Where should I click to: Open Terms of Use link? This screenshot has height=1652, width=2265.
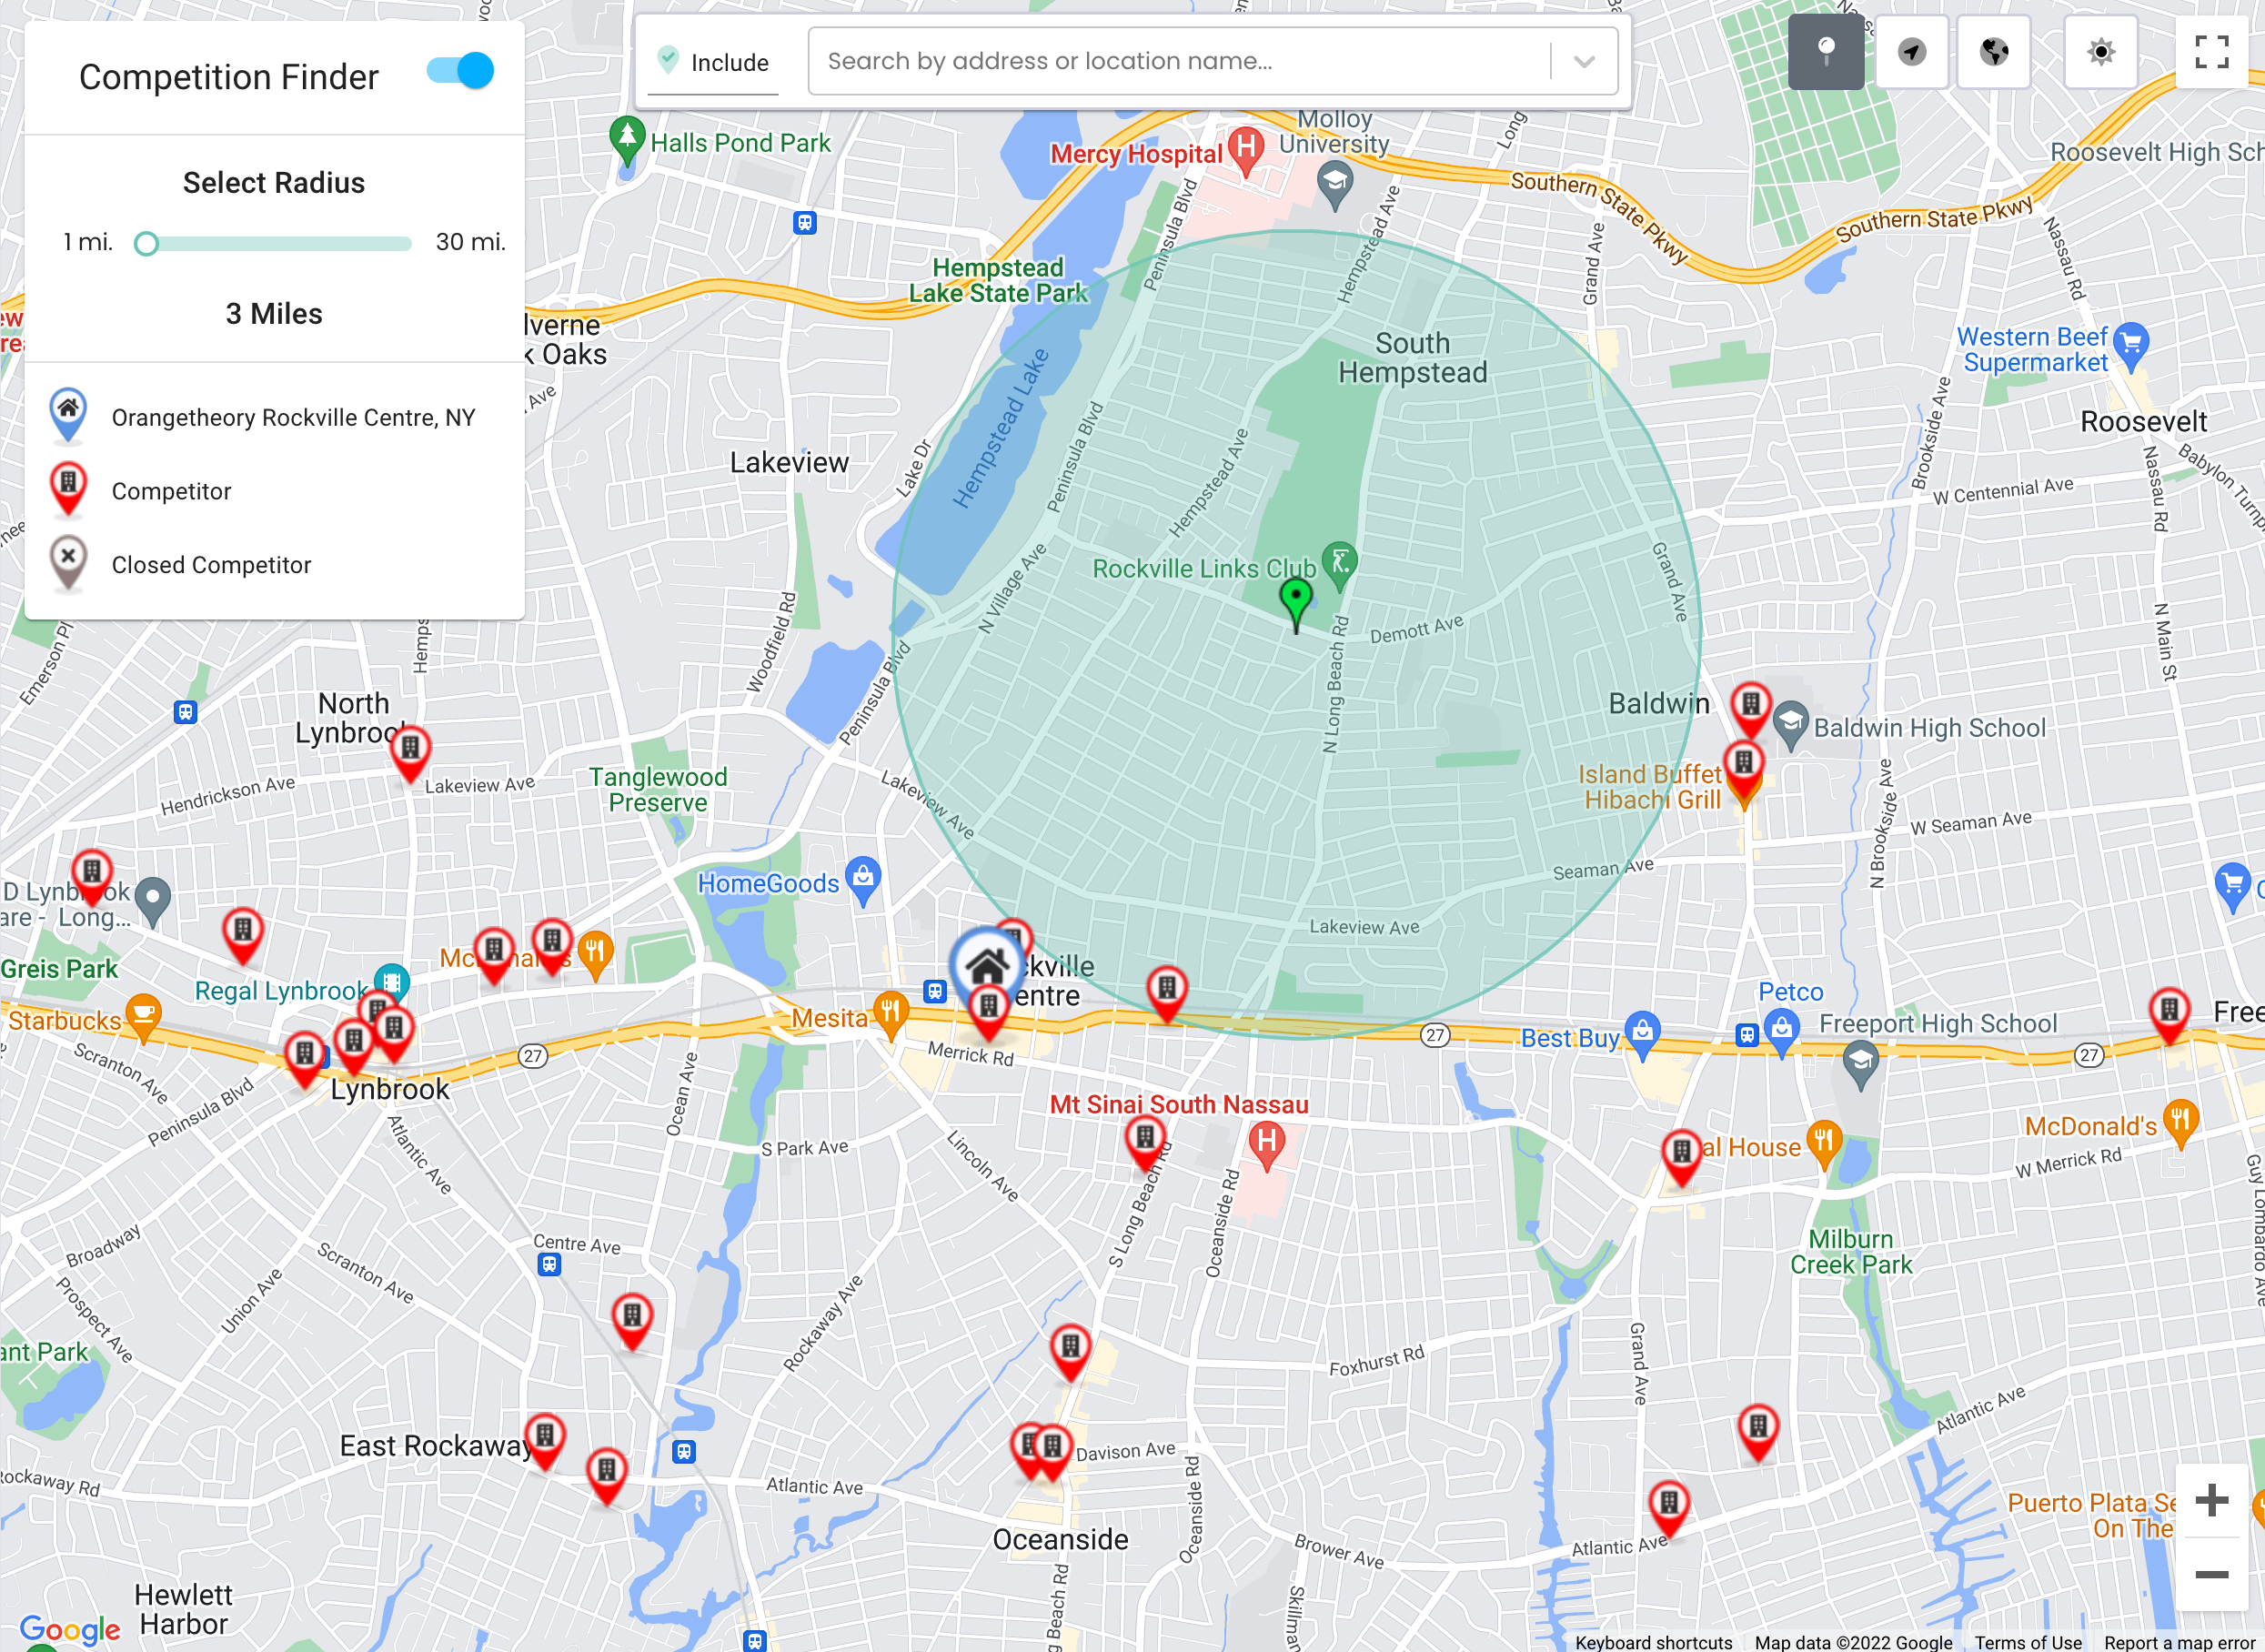point(2027,1642)
